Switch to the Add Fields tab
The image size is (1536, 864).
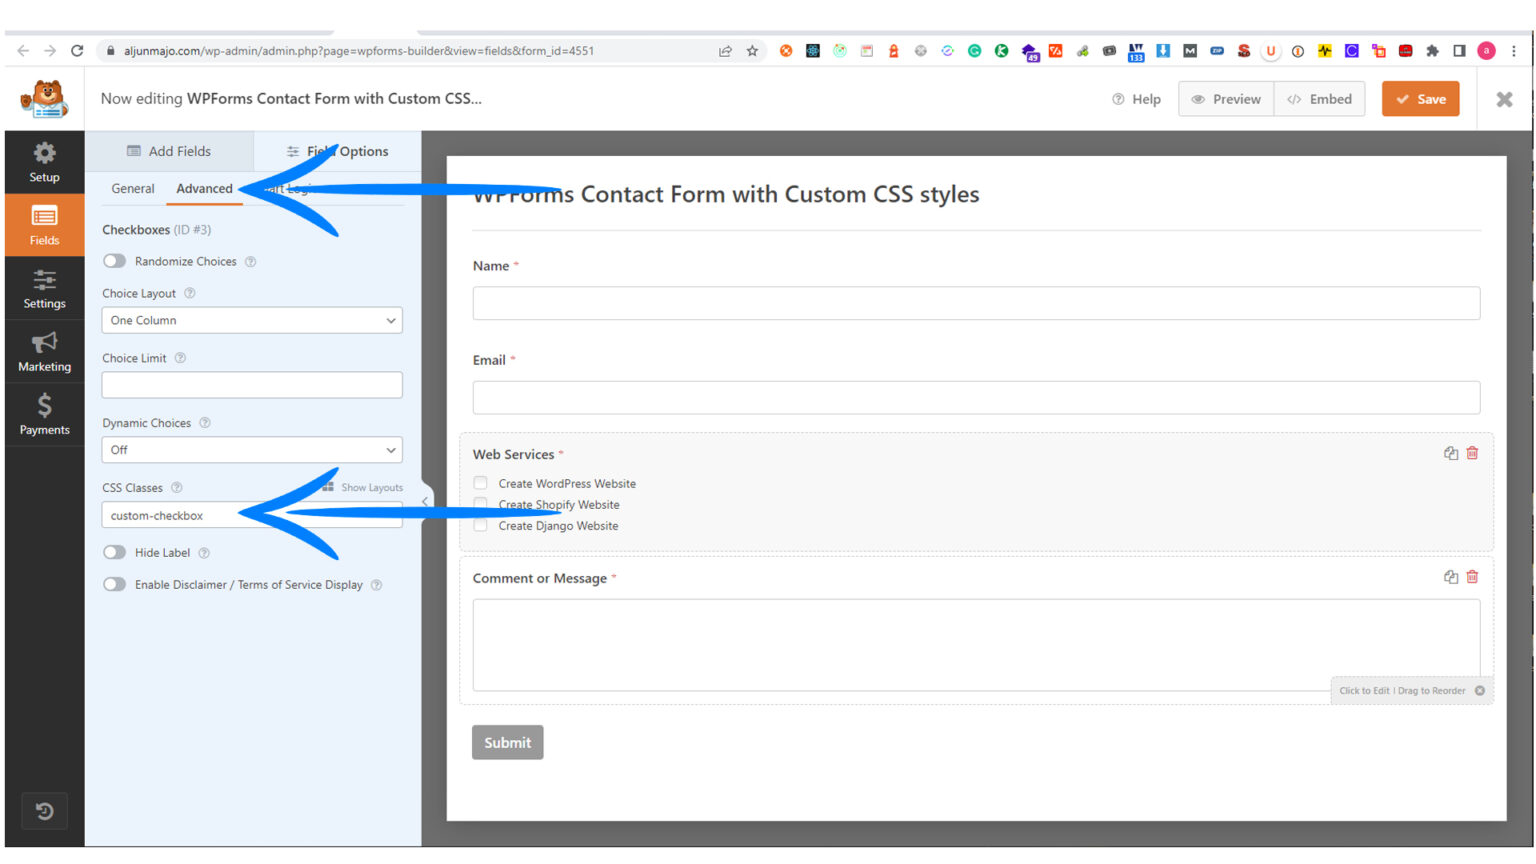169,151
